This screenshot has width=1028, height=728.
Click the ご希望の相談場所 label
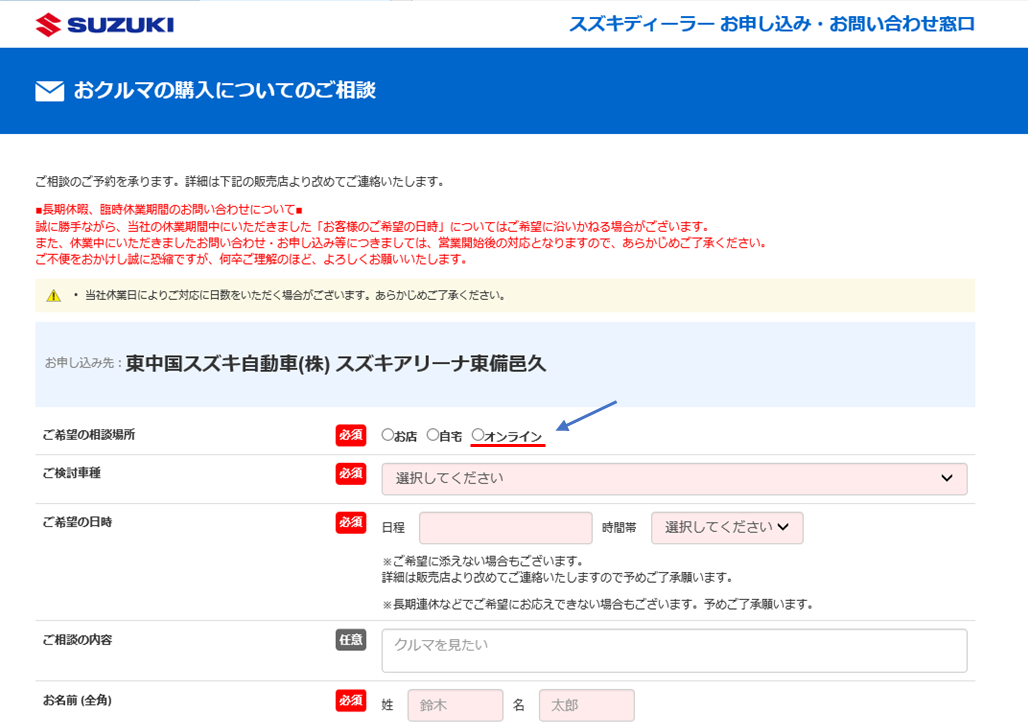click(x=89, y=435)
